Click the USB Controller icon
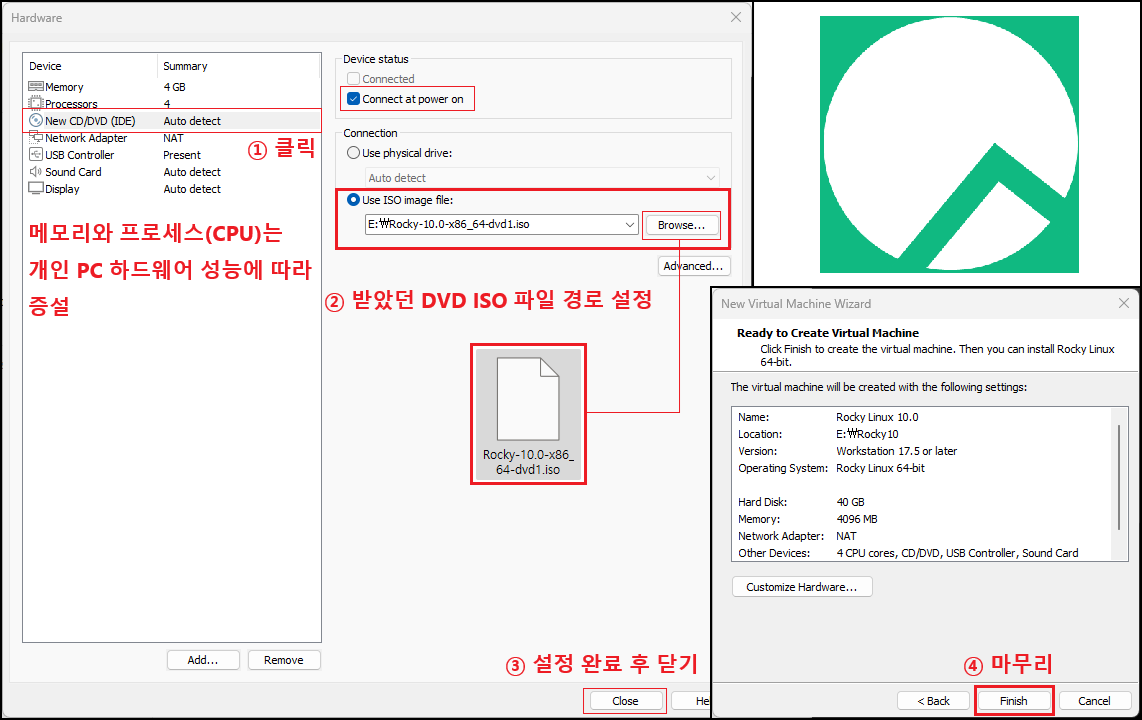The width and height of the screenshot is (1142, 720). (36, 154)
